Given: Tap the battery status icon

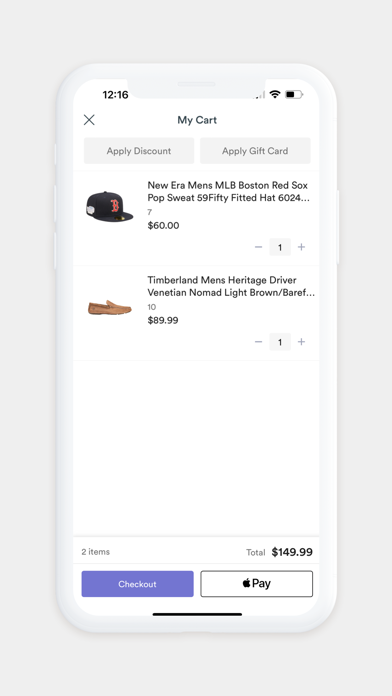Looking at the screenshot, I should (294, 95).
